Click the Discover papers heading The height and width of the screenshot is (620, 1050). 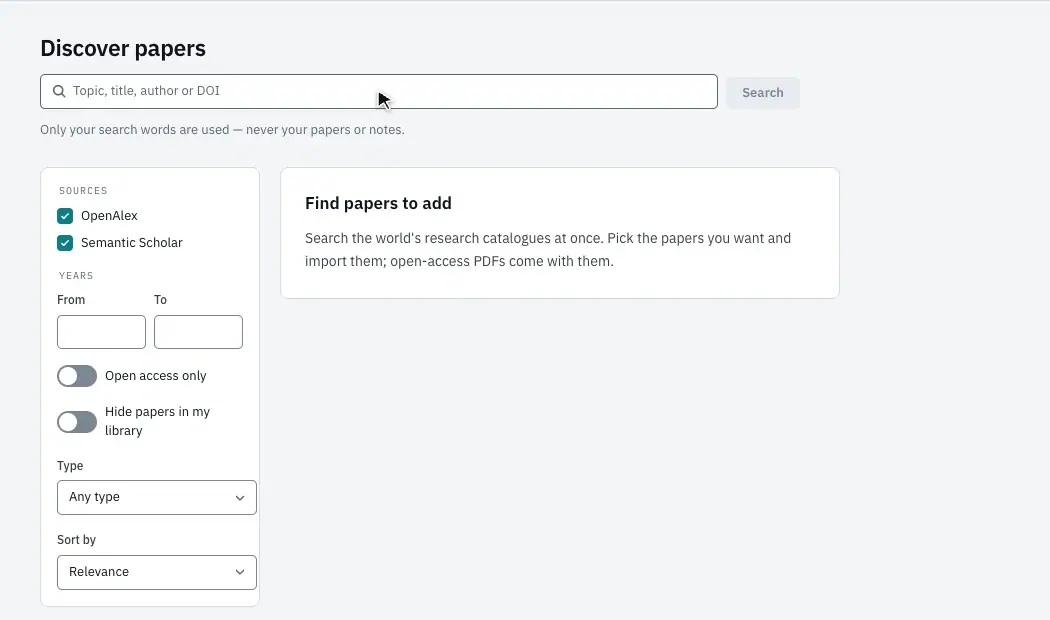(123, 48)
